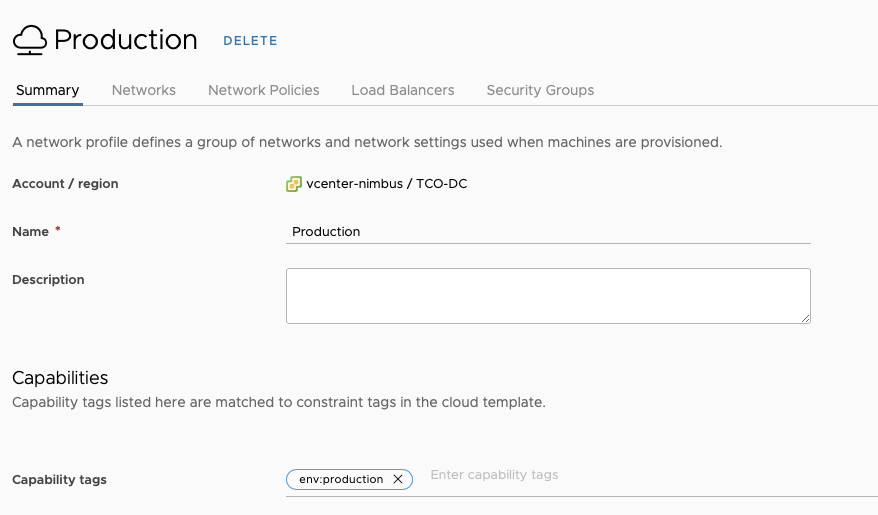Image resolution: width=878 pixels, height=515 pixels.
Task: Click the Production page title
Action: (126, 40)
